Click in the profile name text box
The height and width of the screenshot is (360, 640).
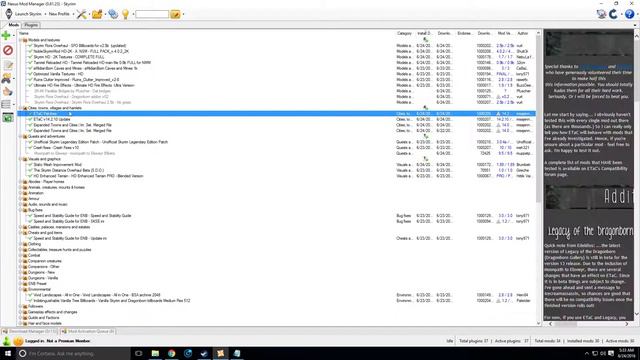pos(152,14)
